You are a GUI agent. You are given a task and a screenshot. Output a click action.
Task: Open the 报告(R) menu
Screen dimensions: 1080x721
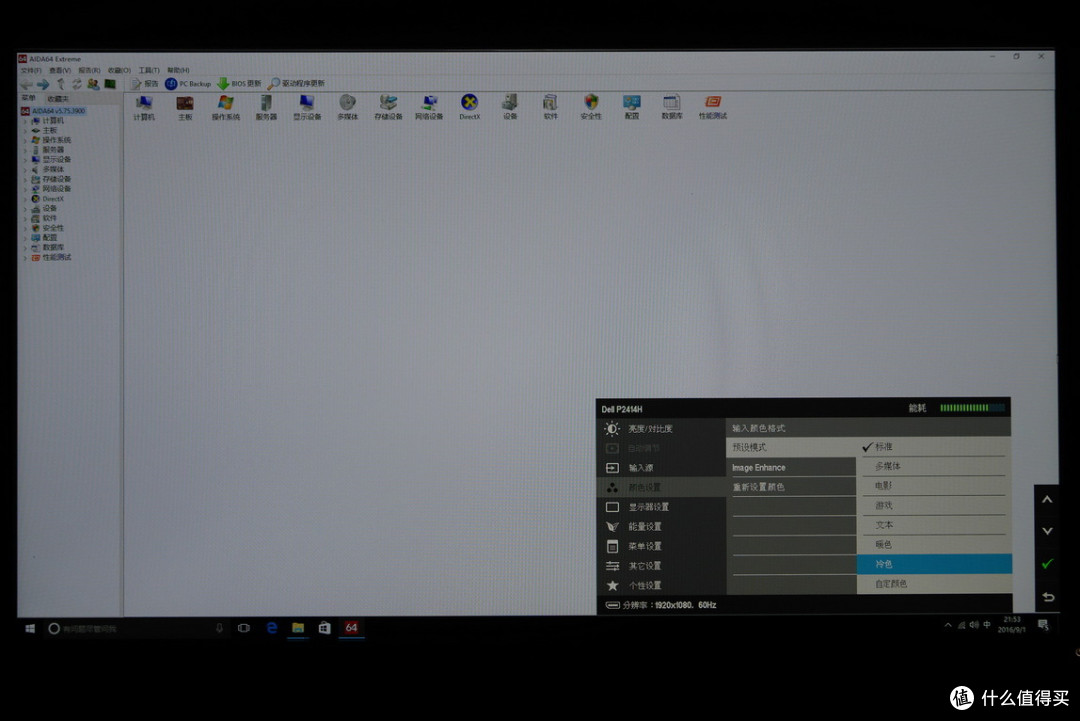tap(89, 70)
